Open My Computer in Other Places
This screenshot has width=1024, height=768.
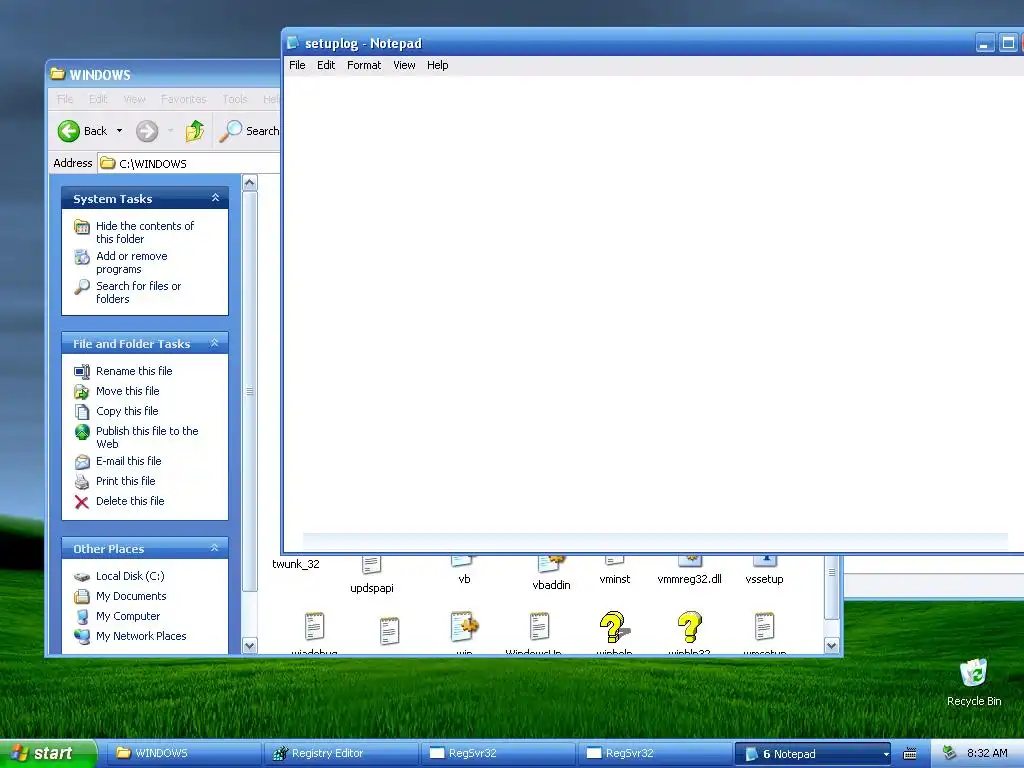[128, 616]
